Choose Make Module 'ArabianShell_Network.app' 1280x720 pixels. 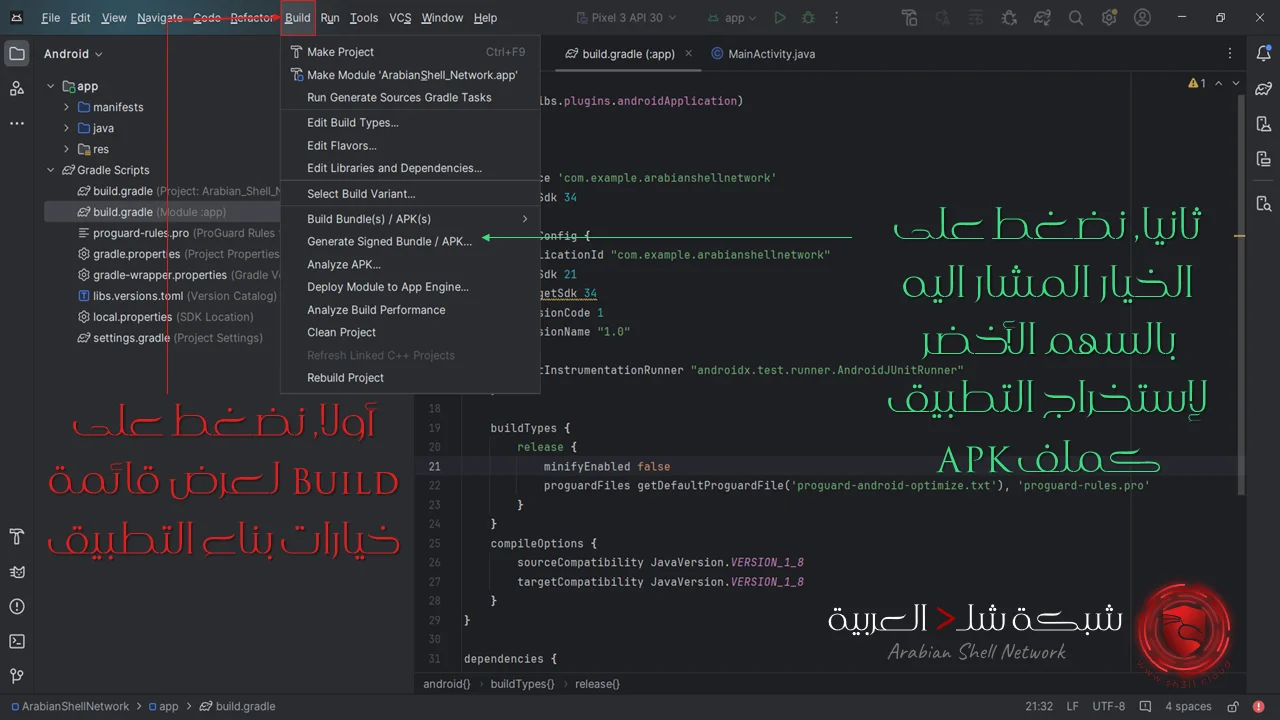point(410,75)
